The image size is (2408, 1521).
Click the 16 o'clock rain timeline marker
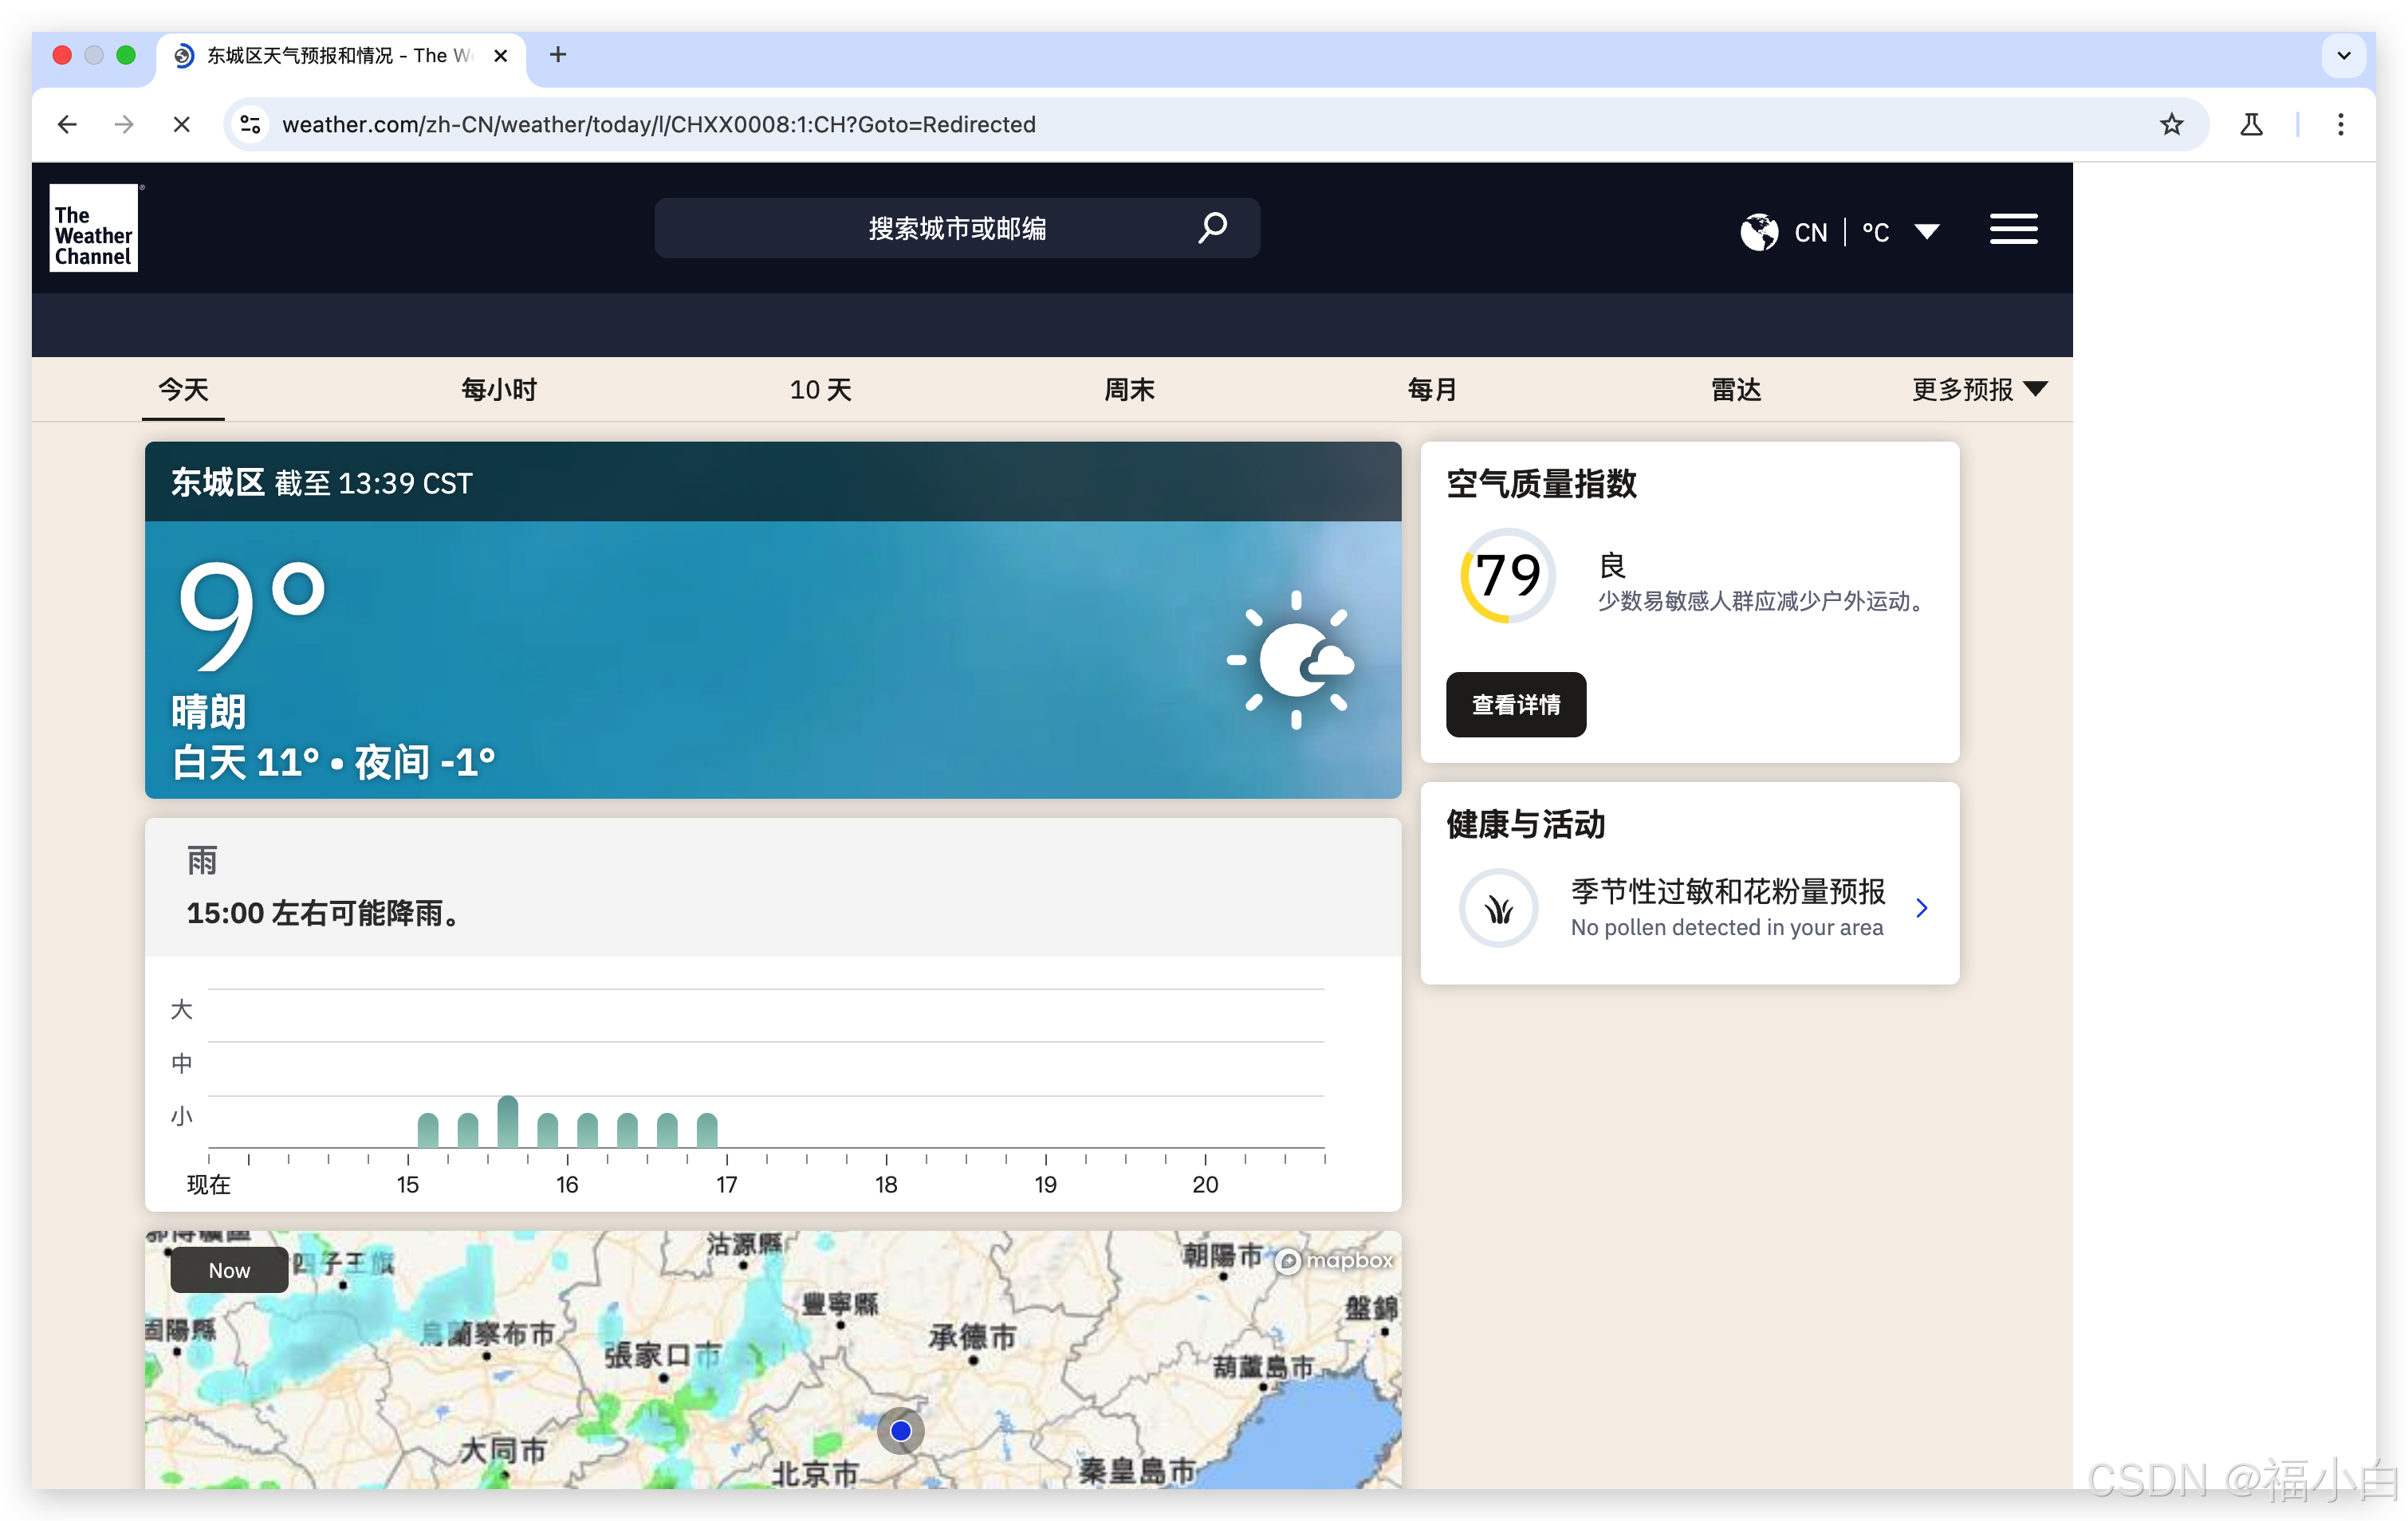(x=567, y=1183)
